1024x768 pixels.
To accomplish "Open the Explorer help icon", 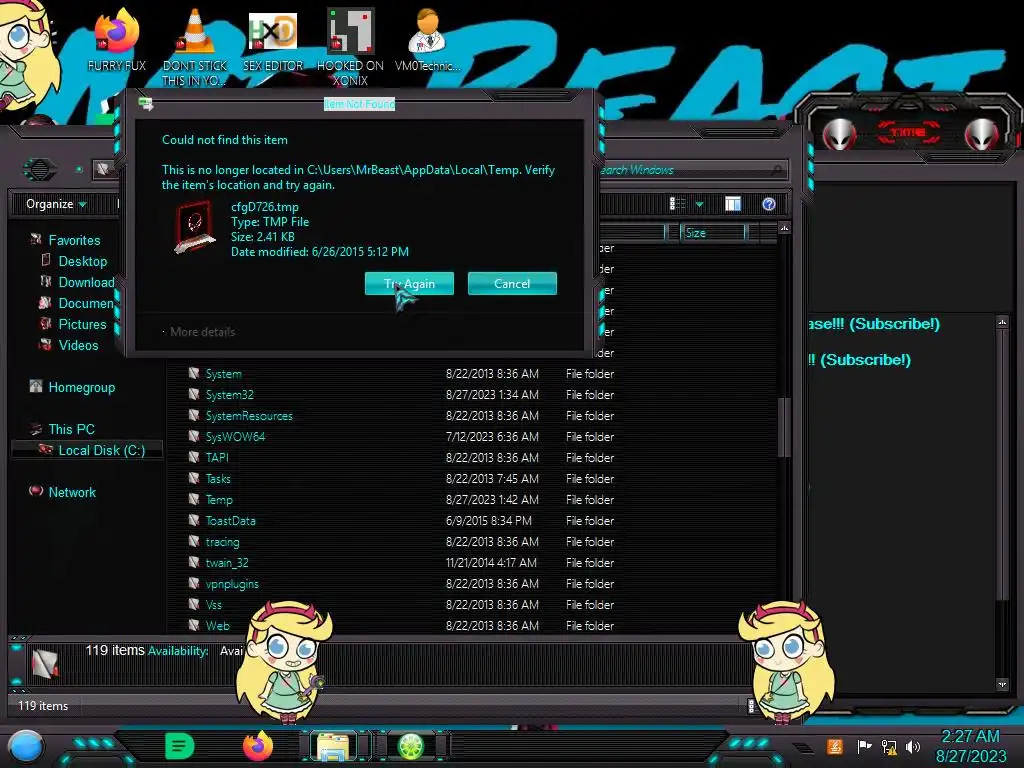I will (769, 204).
